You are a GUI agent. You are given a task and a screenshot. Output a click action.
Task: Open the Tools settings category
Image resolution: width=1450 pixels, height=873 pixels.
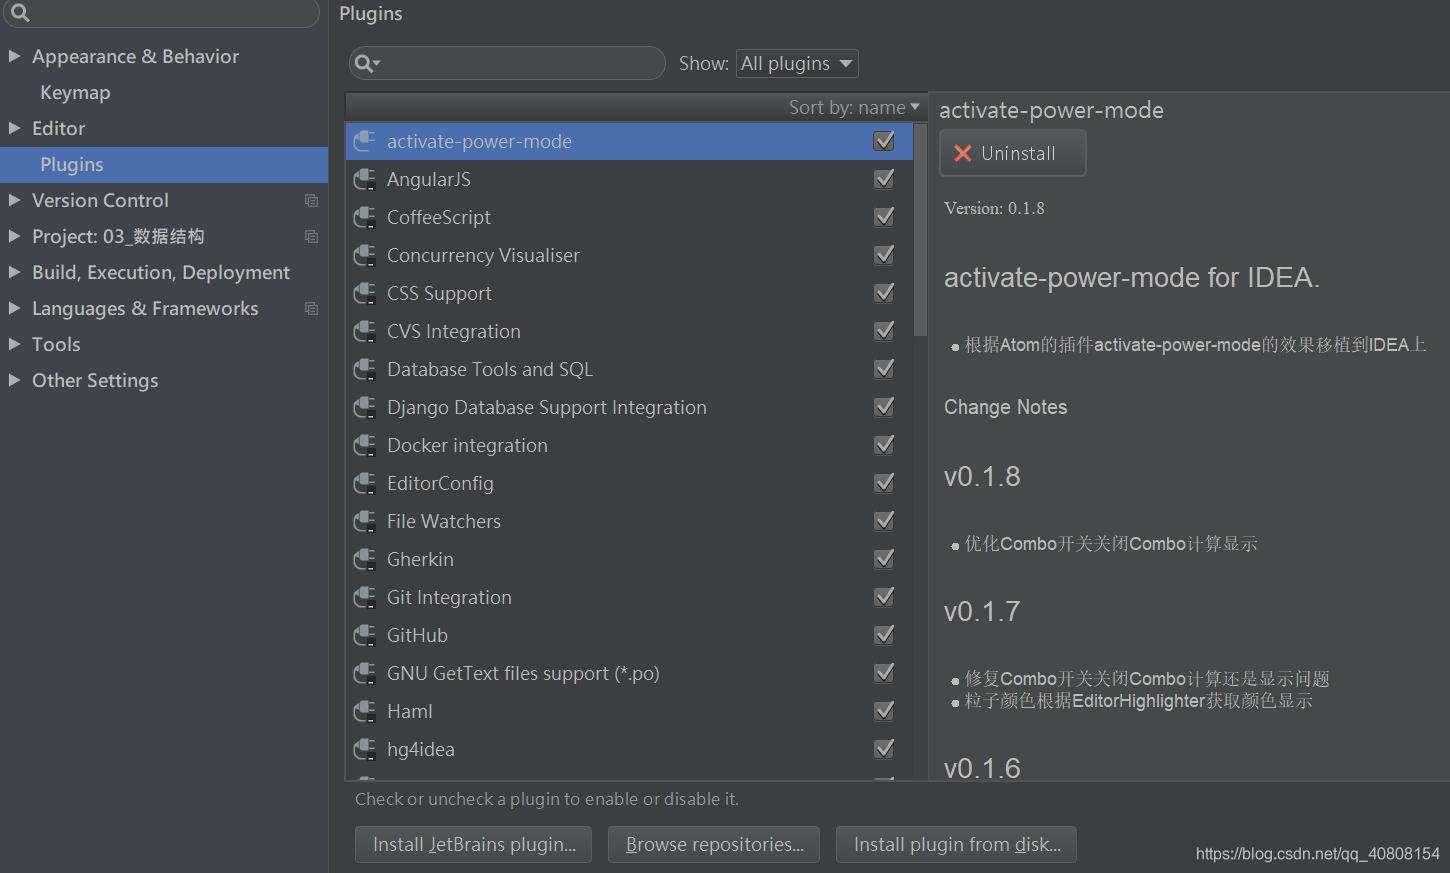click(x=56, y=344)
